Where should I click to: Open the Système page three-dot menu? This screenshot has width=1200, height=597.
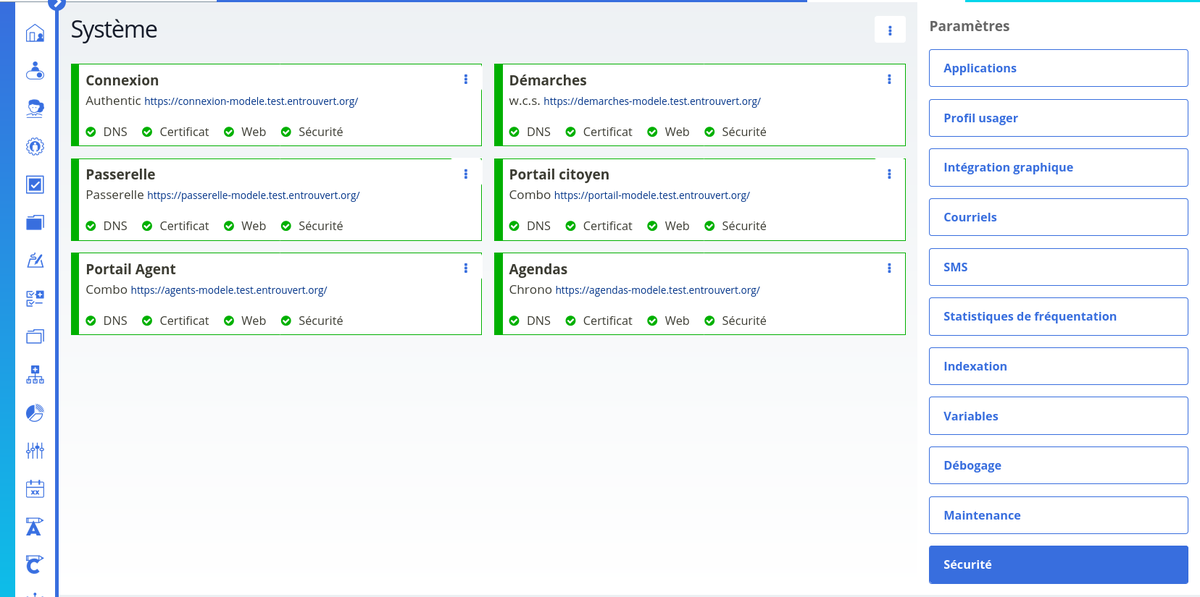(x=889, y=31)
